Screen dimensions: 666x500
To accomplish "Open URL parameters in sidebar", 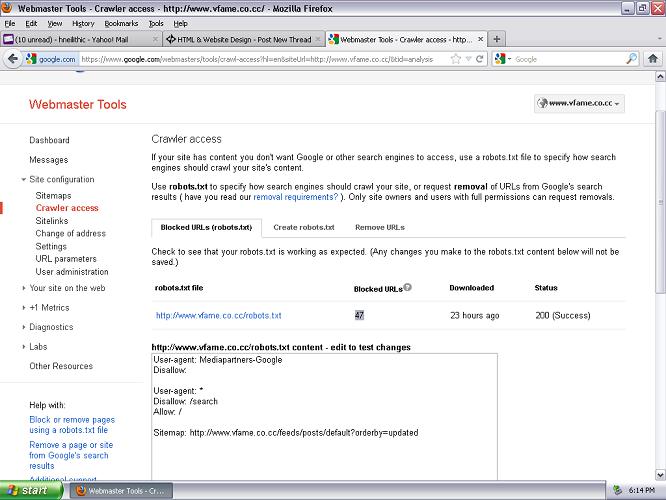I will click(66, 259).
